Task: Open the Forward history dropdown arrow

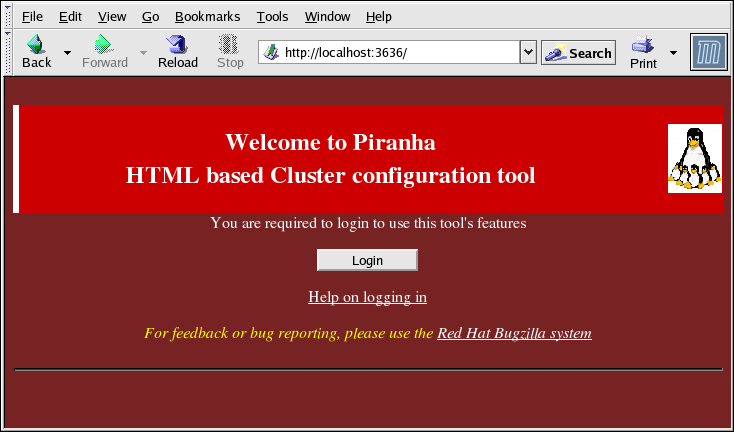Action: [x=143, y=52]
